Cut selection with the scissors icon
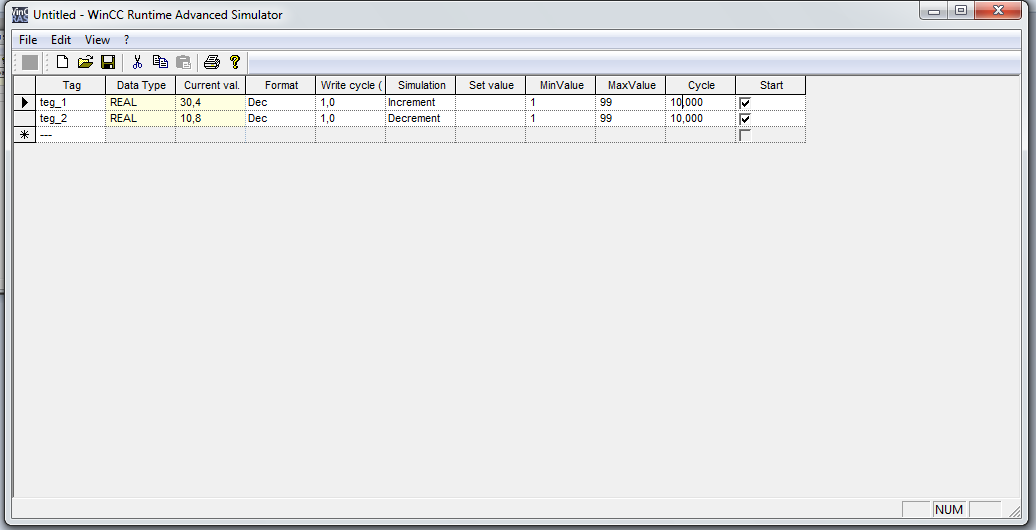Screen dimensions: 1036x530 pyautogui.click(x=137, y=62)
